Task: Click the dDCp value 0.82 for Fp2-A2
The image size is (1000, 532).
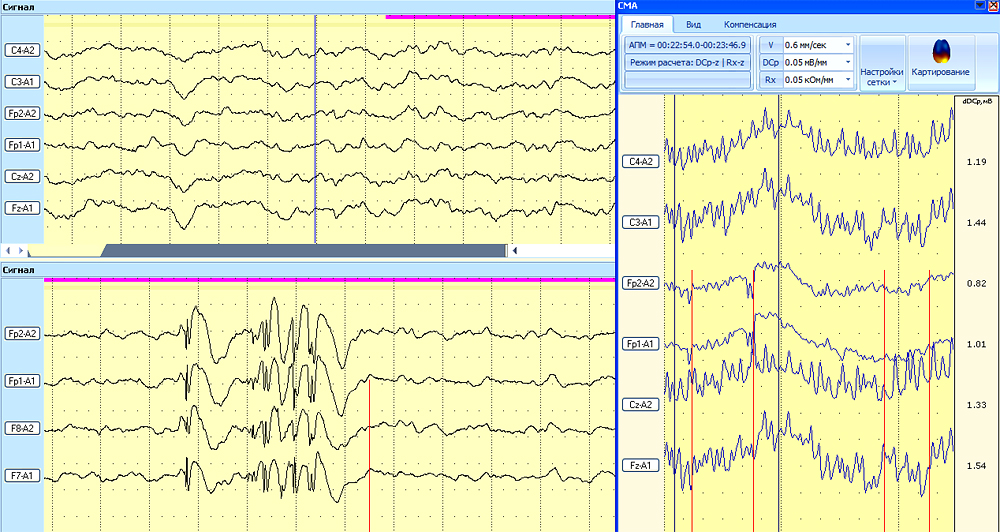Action: [x=976, y=283]
